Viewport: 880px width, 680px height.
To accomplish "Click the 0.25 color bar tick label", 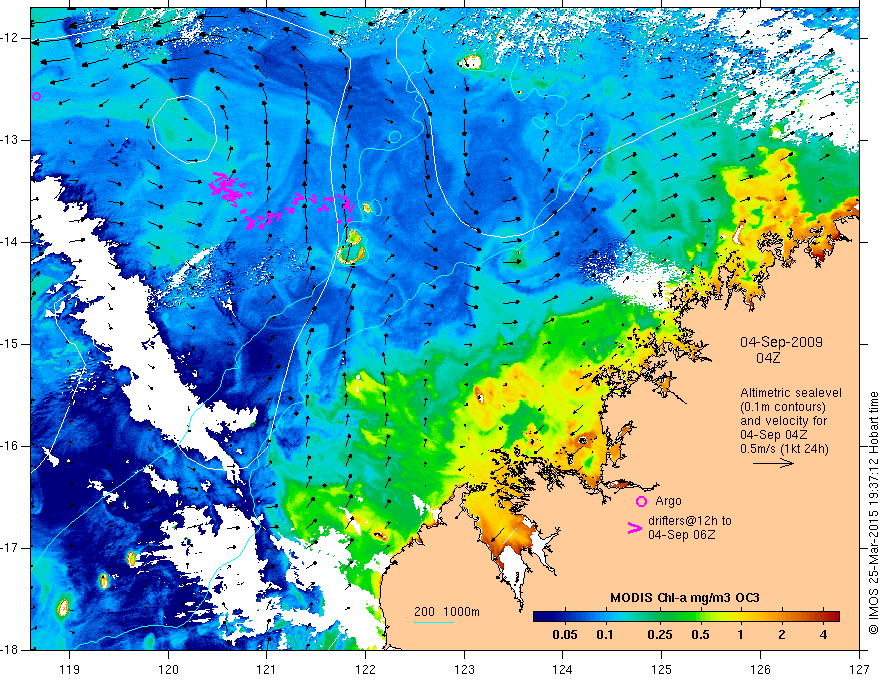I will [x=659, y=635].
